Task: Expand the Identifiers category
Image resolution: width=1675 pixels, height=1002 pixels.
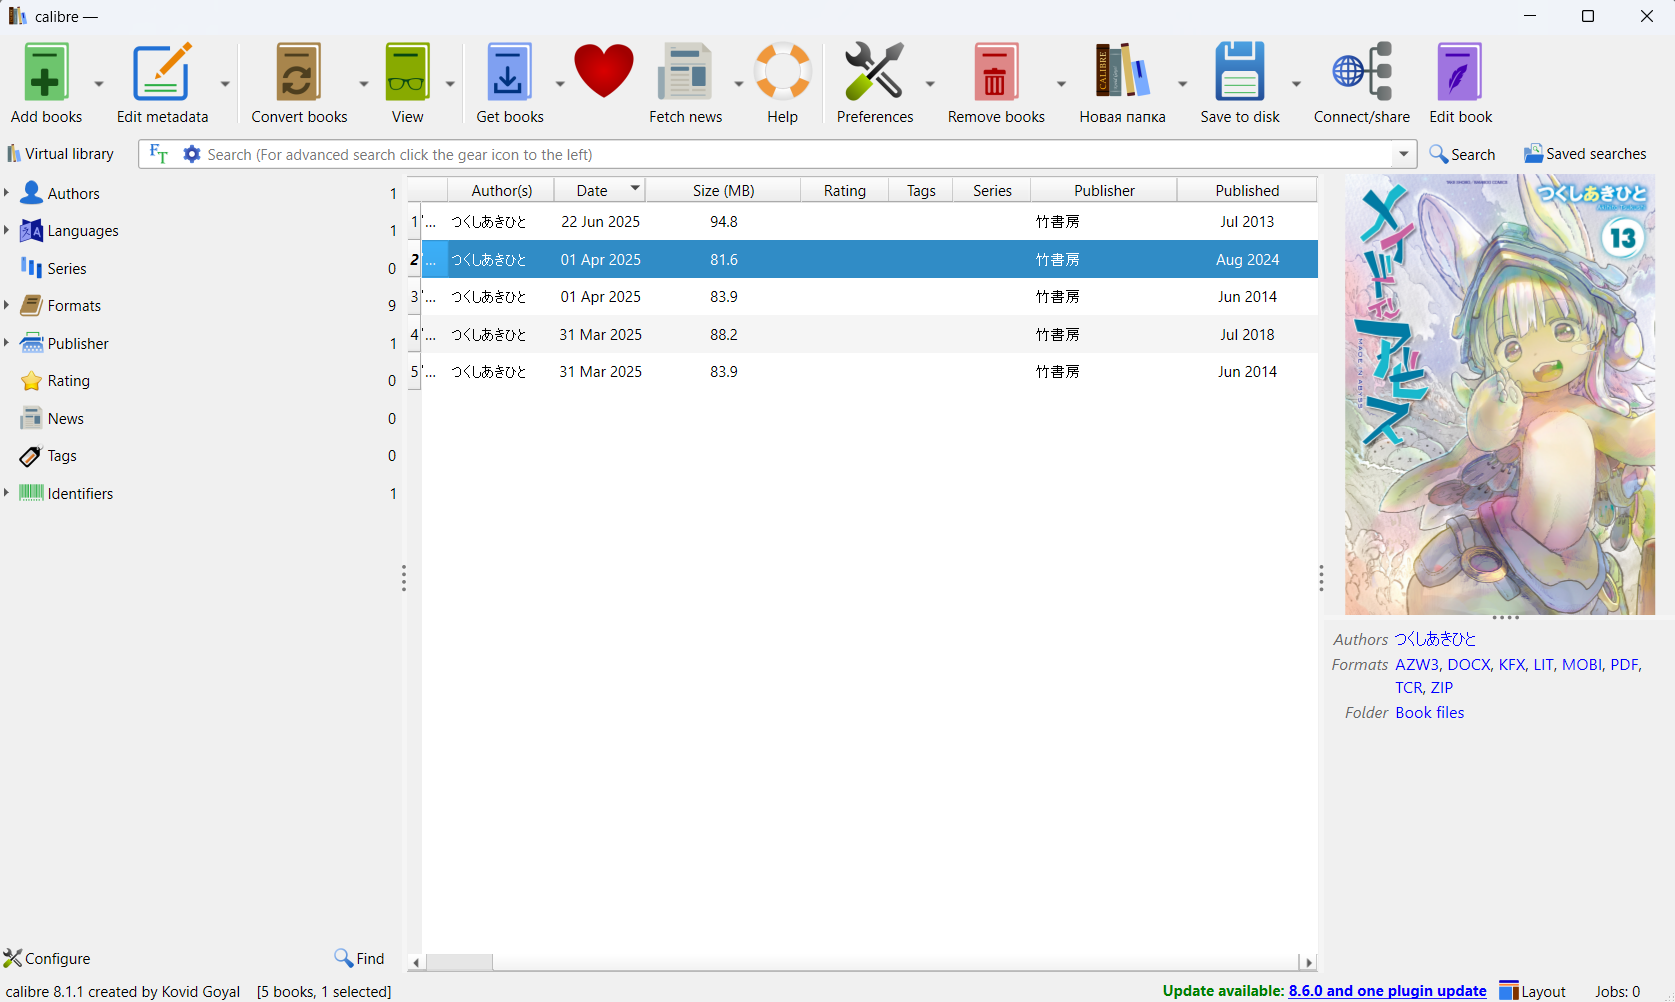Action: [7, 493]
